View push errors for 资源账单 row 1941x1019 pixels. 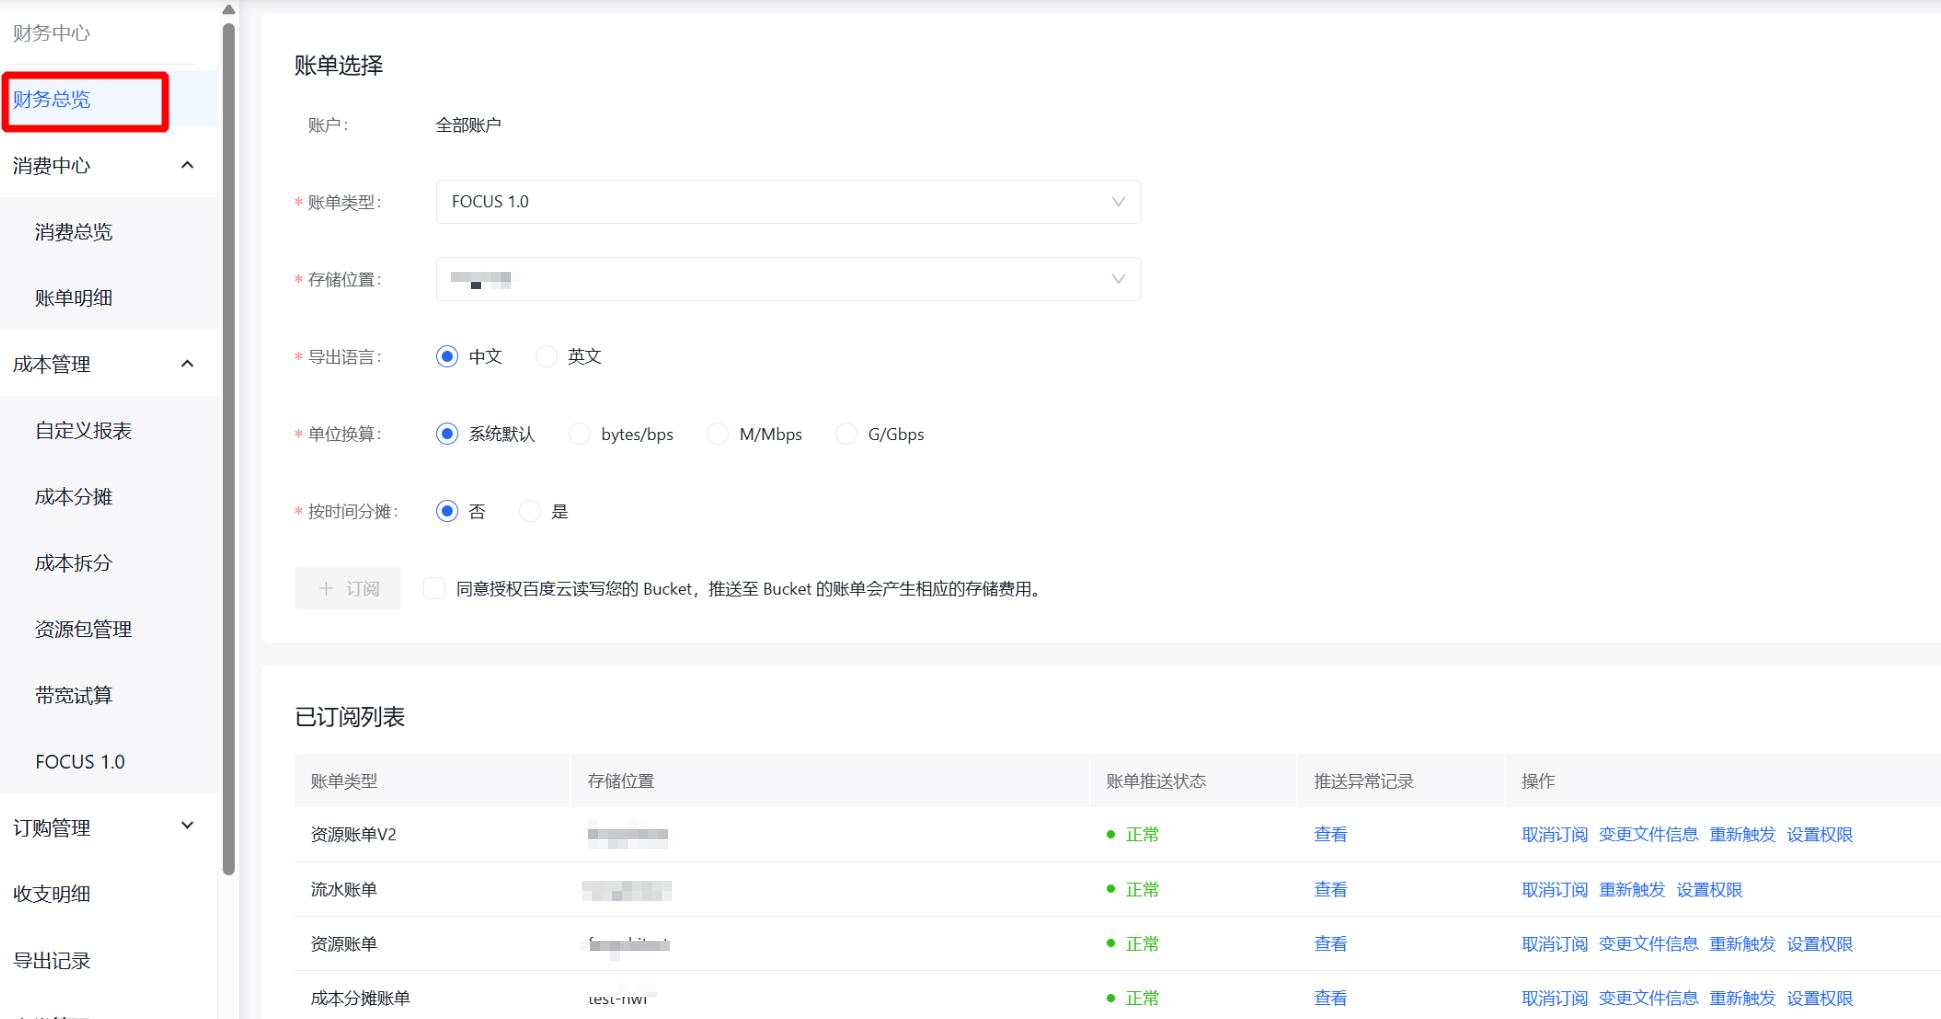pyautogui.click(x=1330, y=944)
